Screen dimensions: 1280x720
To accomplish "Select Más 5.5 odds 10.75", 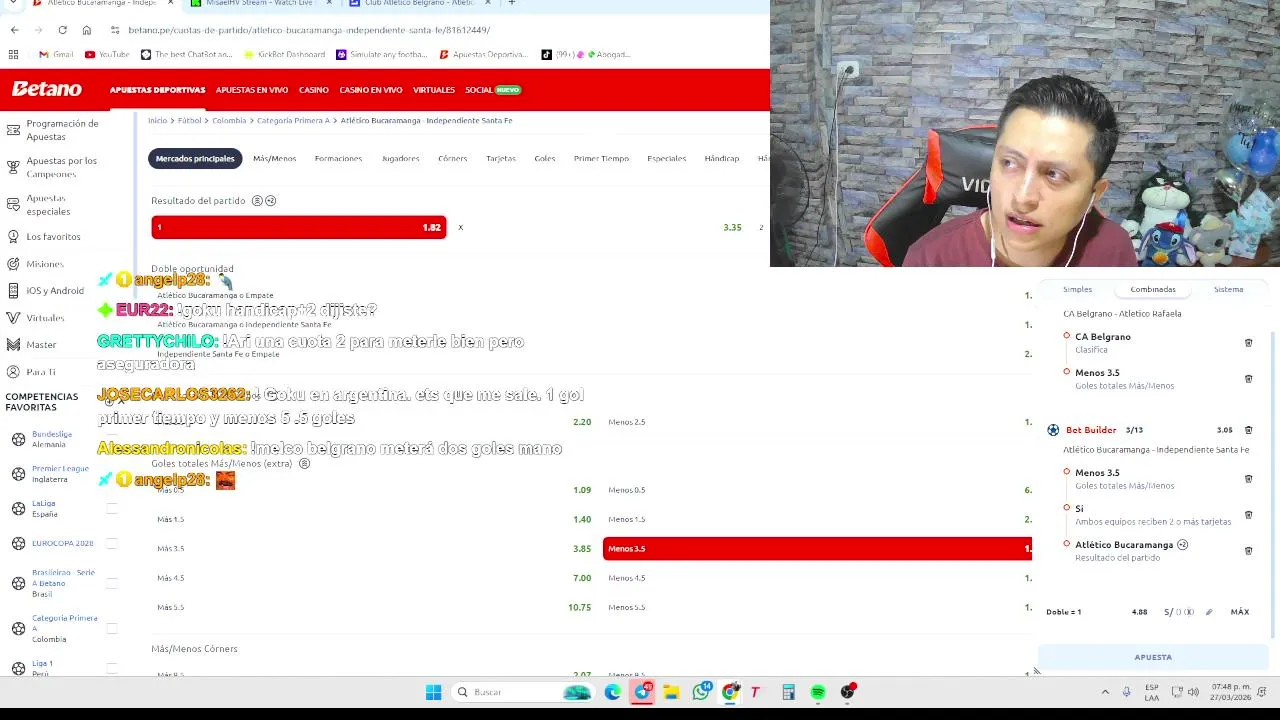I will pyautogui.click(x=374, y=607).
